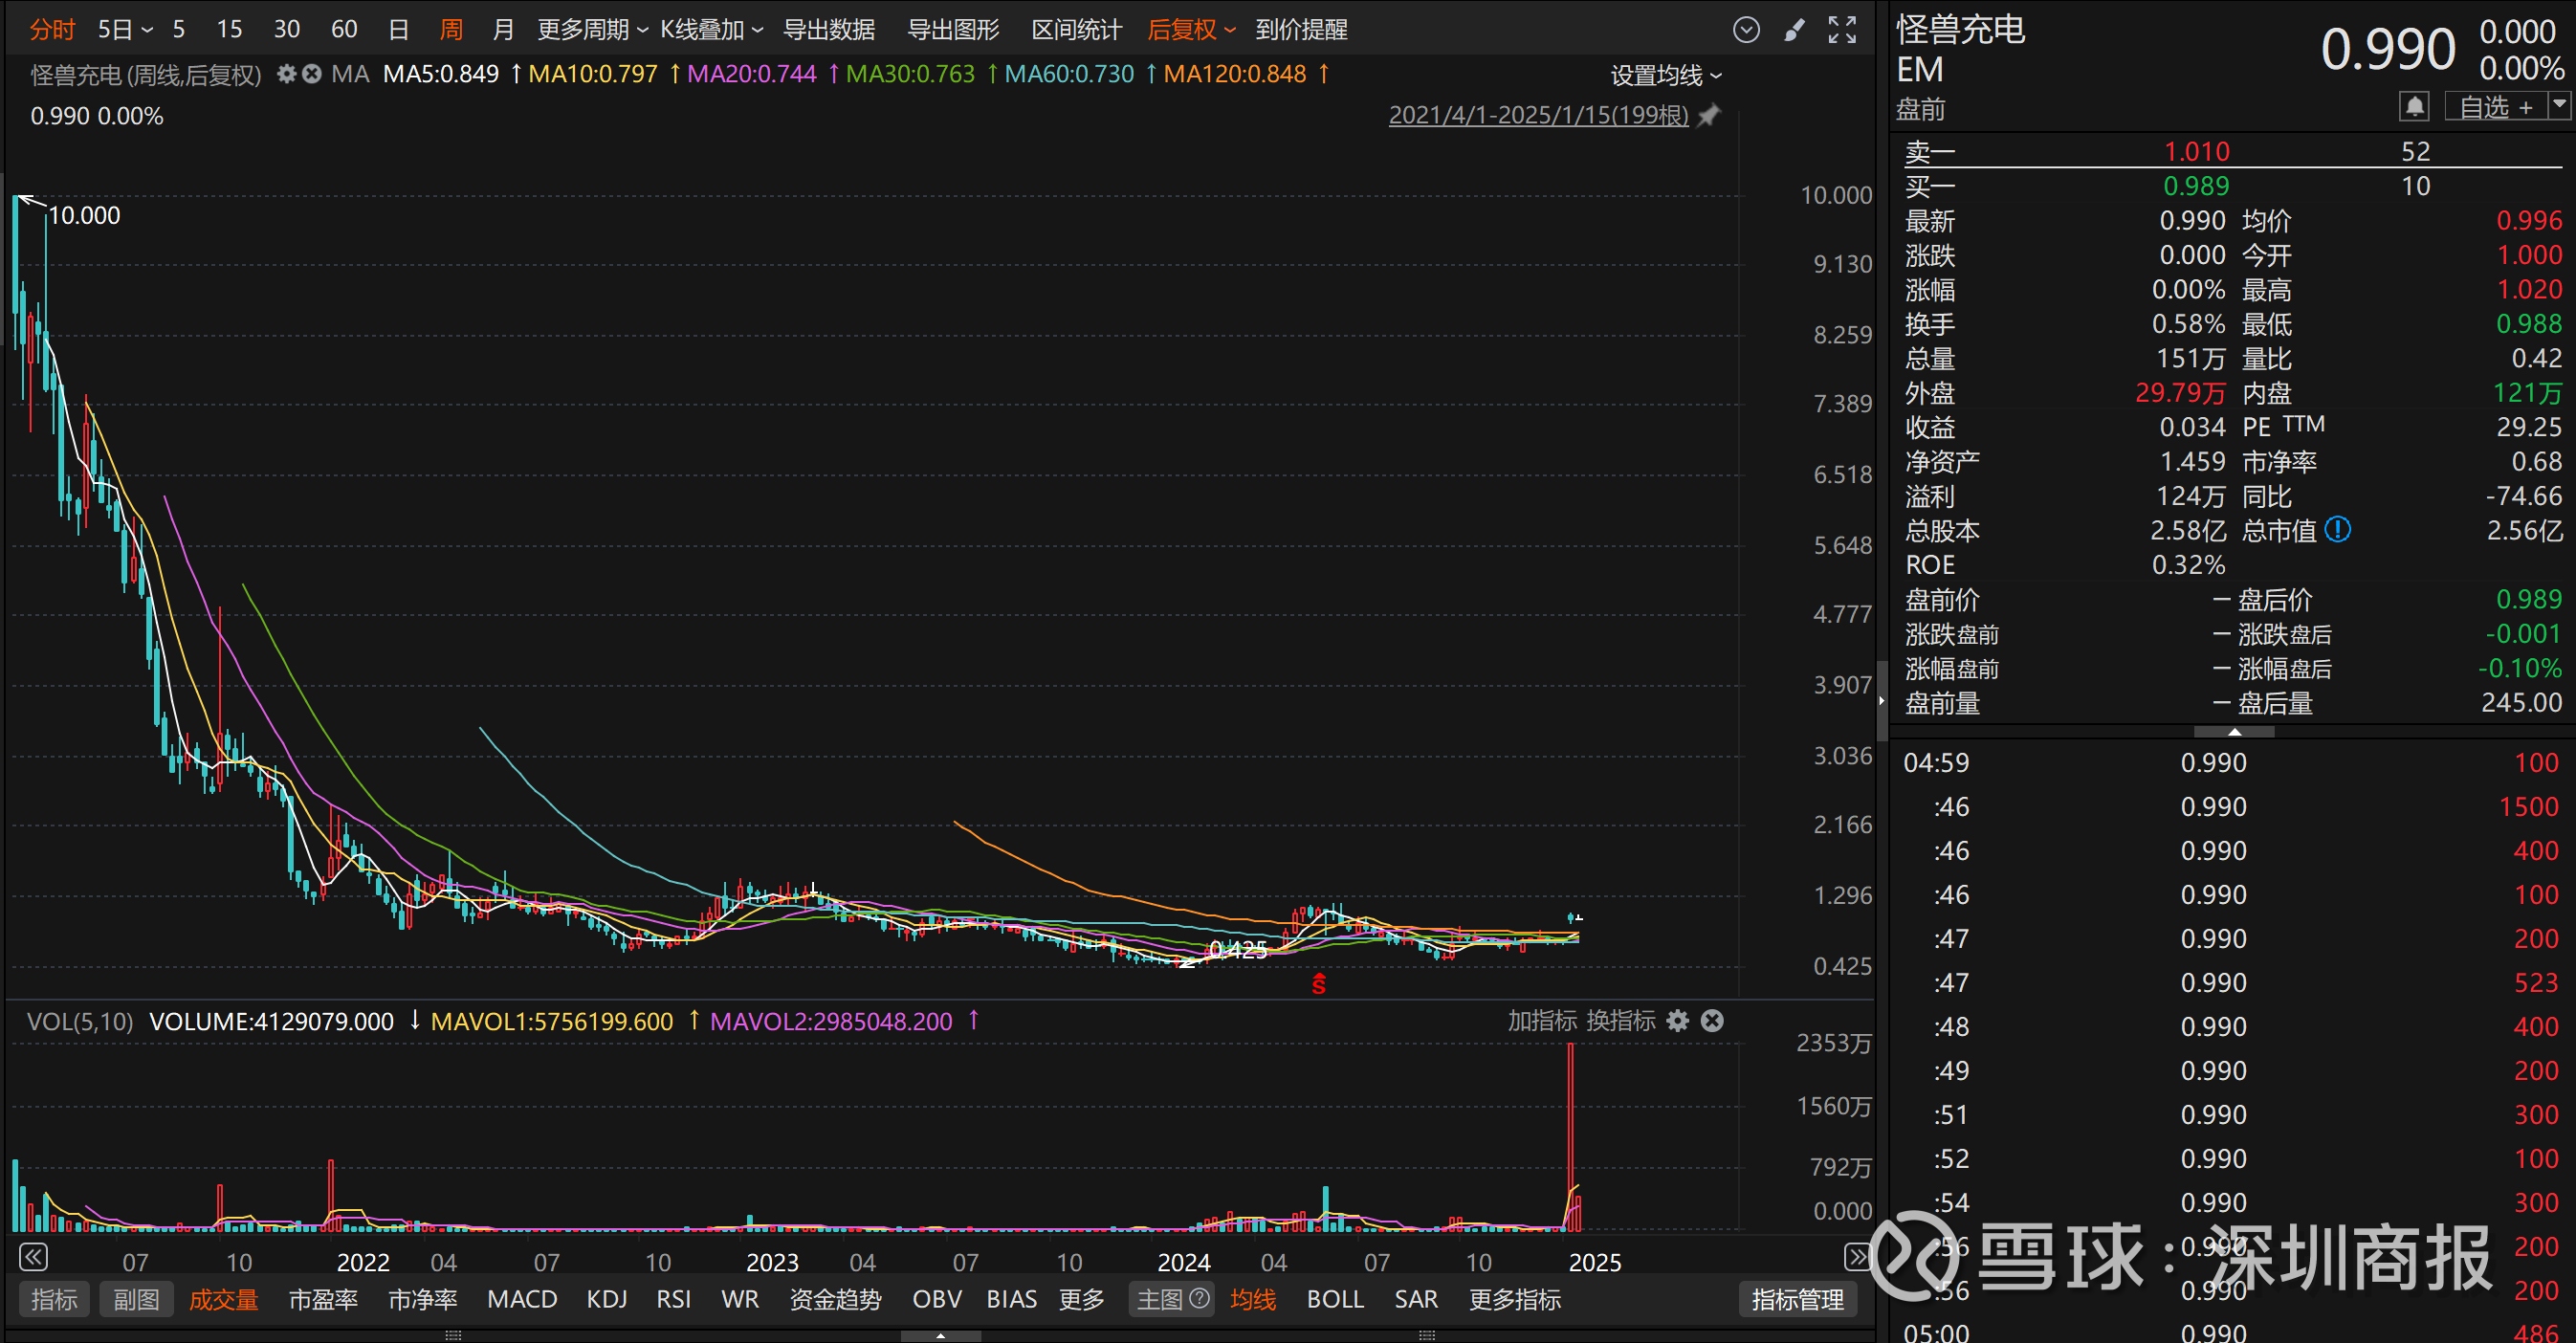
Task: Open the 后复权 adjustment dropdown
Action: pos(1190,30)
